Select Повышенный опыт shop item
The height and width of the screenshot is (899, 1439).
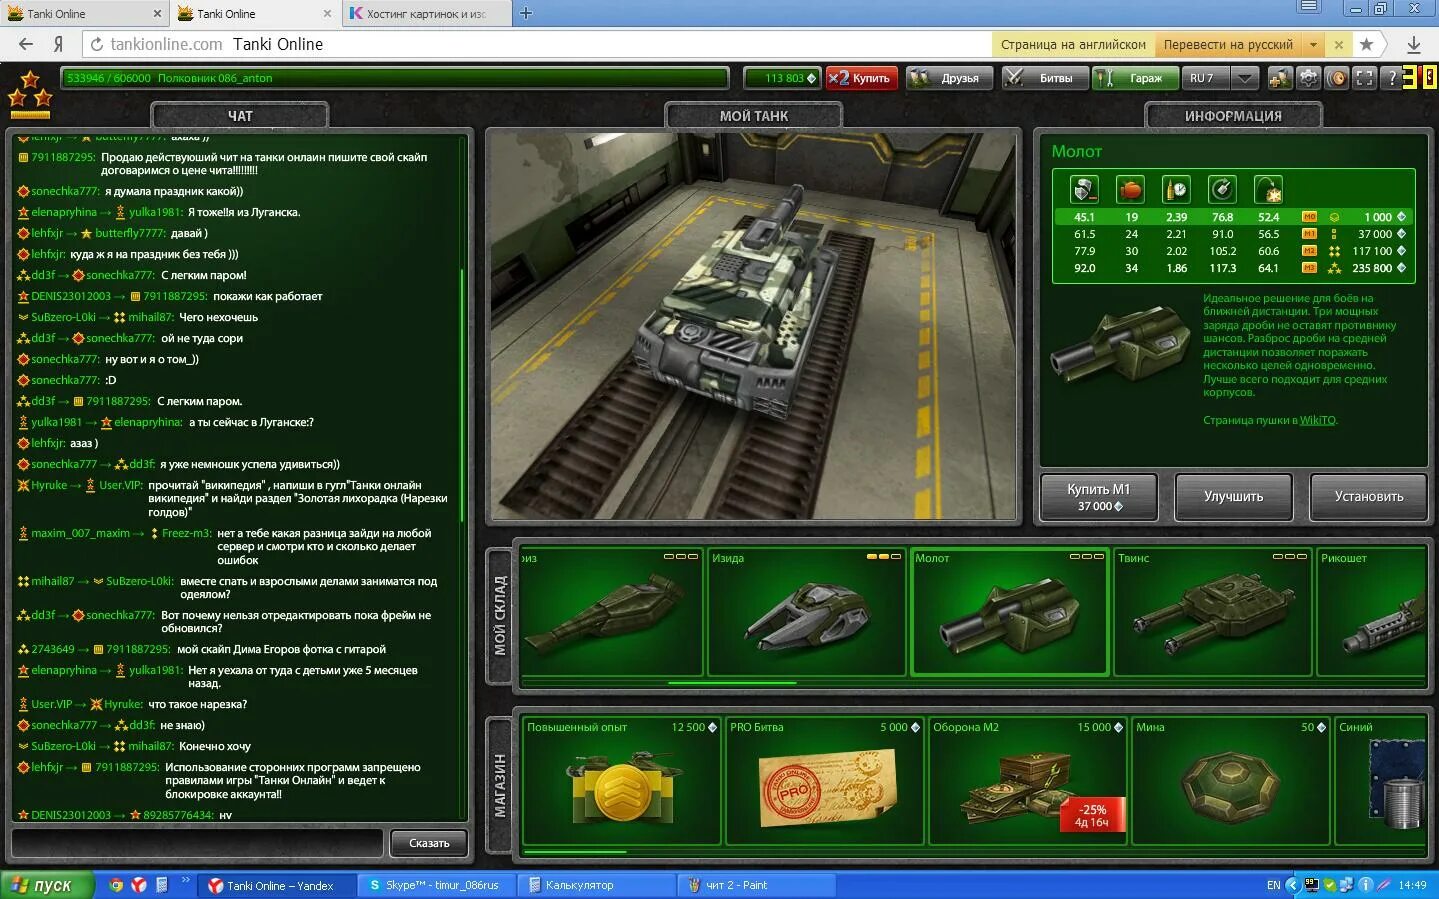point(621,781)
